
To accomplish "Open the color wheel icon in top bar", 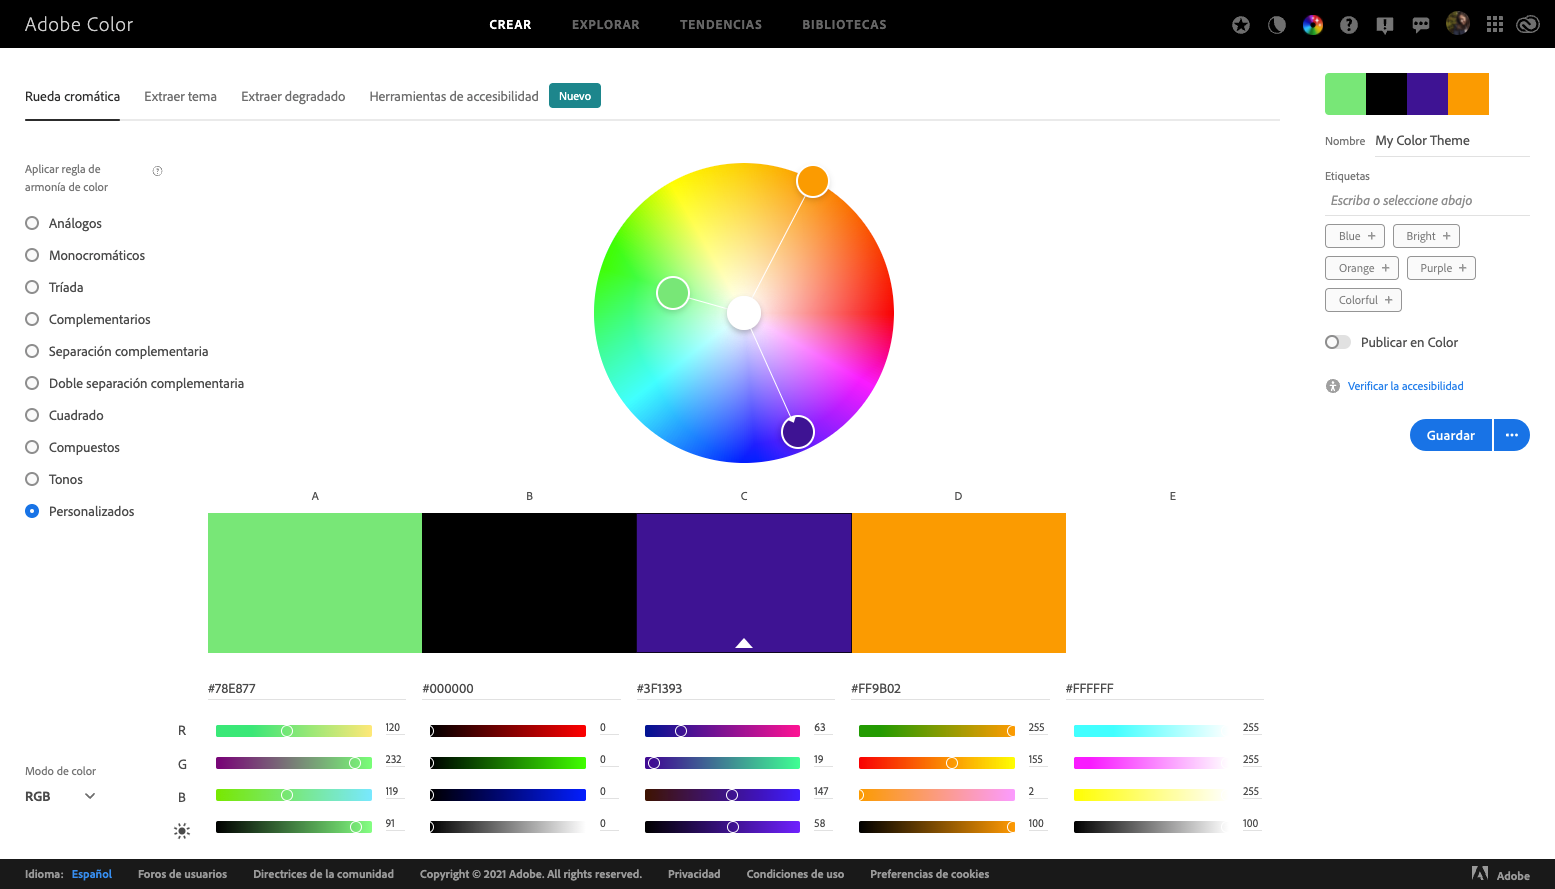I will click(x=1312, y=24).
